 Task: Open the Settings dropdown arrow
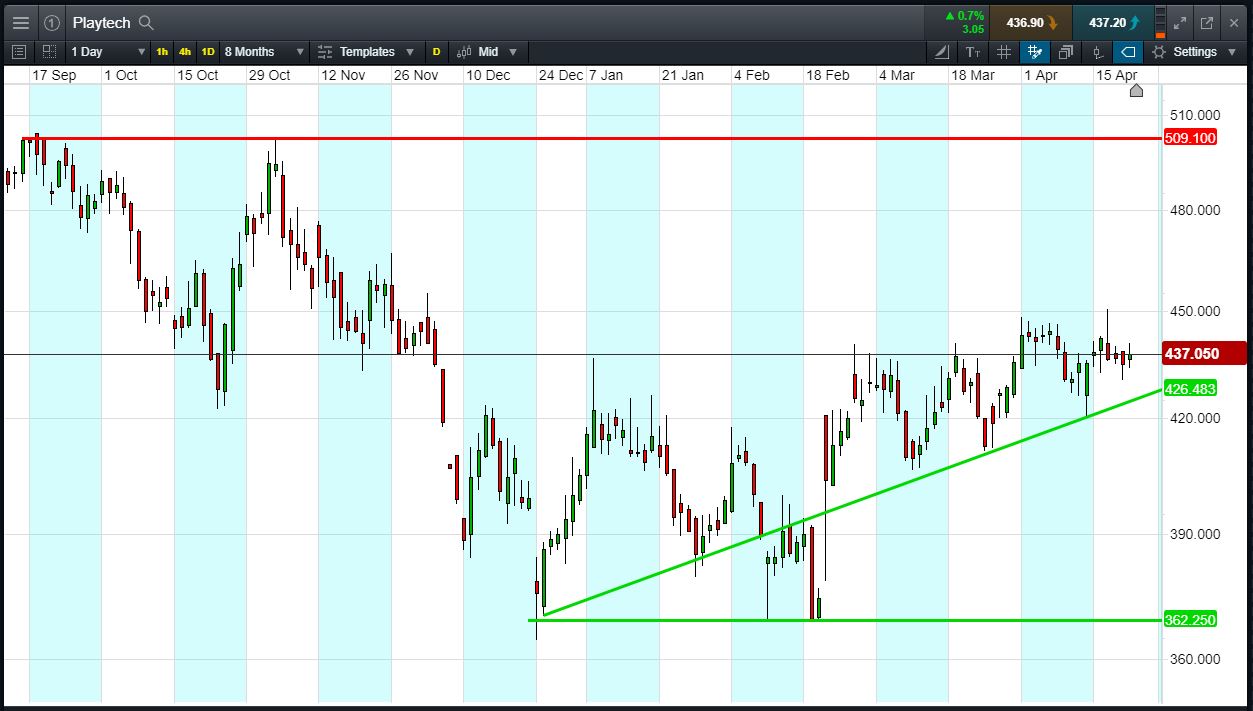coord(1230,52)
